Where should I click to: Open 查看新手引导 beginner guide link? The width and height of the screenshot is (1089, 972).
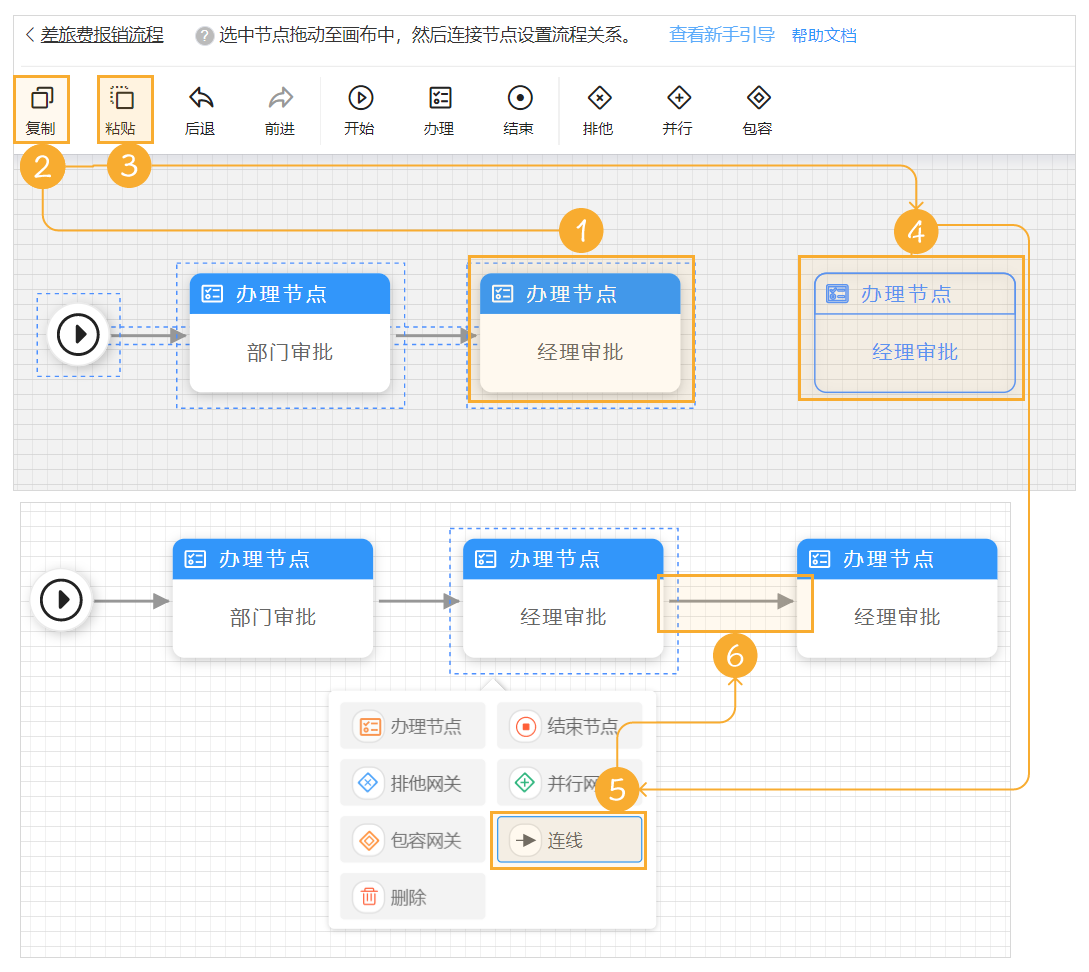[x=721, y=35]
